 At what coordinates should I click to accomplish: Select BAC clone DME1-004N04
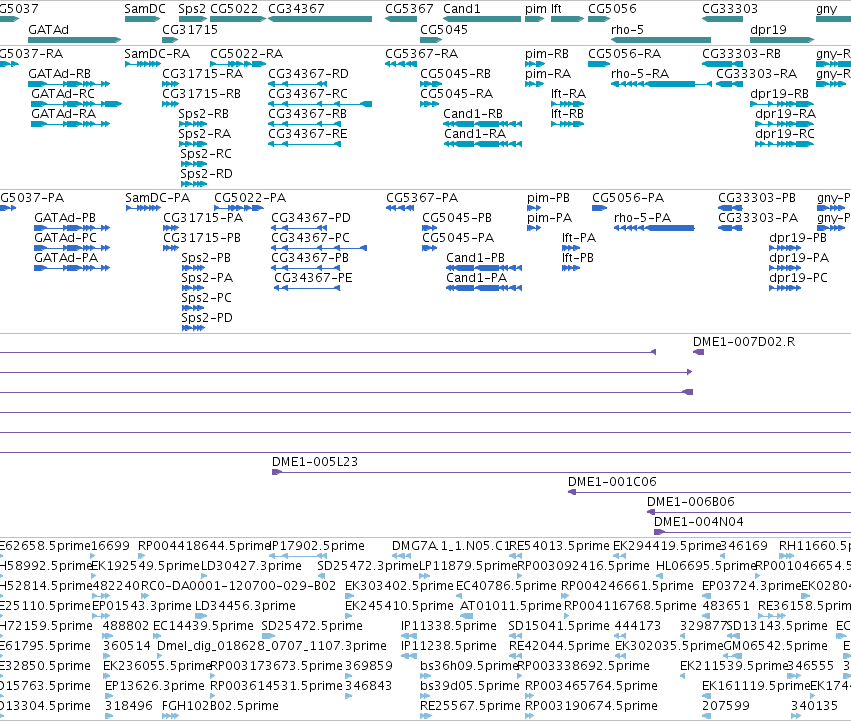pos(752,532)
